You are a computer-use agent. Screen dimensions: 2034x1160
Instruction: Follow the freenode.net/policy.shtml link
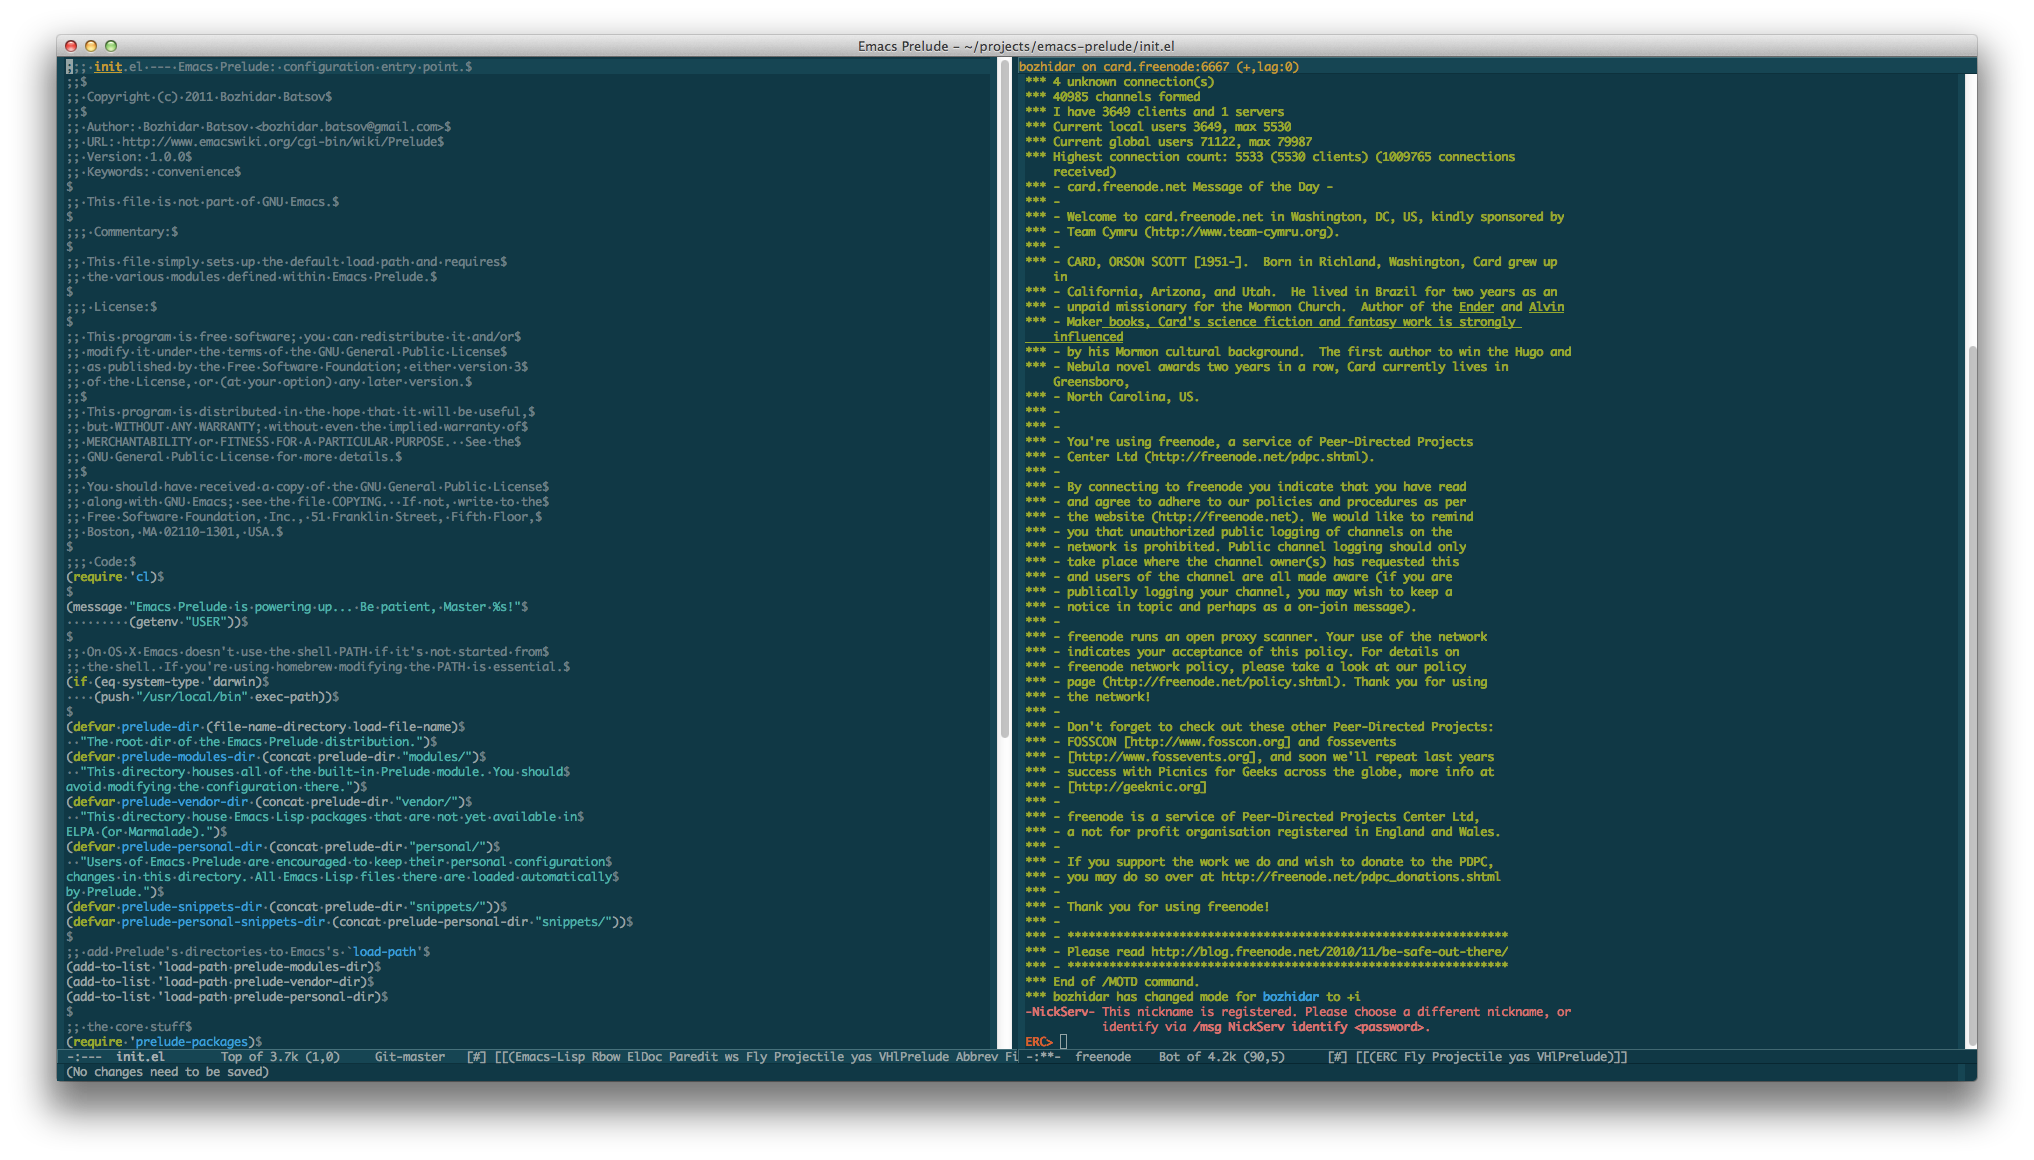click(1222, 682)
